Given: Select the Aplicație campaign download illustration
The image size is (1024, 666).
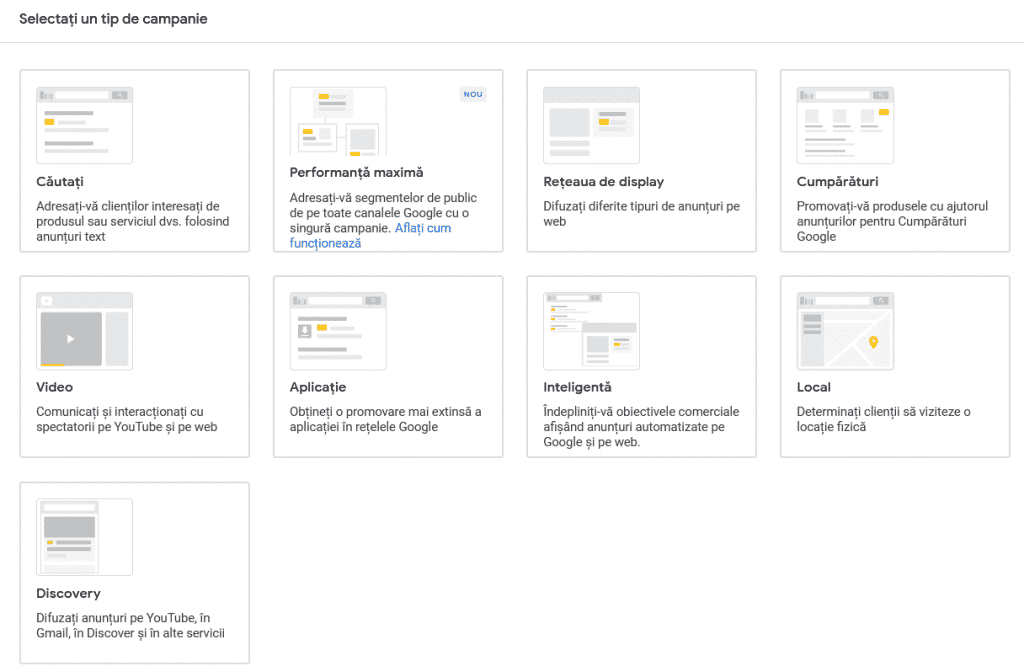Looking at the screenshot, I should coord(338,331).
